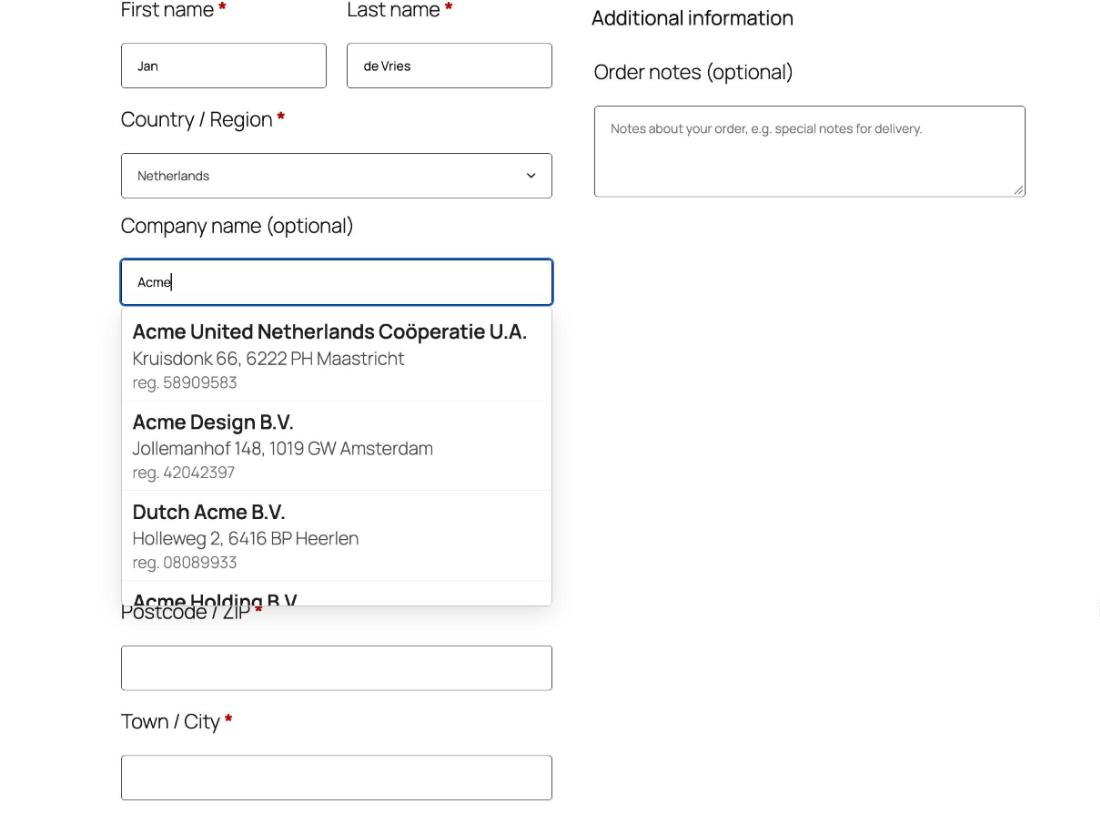Choose the Acme Design B.V. suggestion

(337, 446)
